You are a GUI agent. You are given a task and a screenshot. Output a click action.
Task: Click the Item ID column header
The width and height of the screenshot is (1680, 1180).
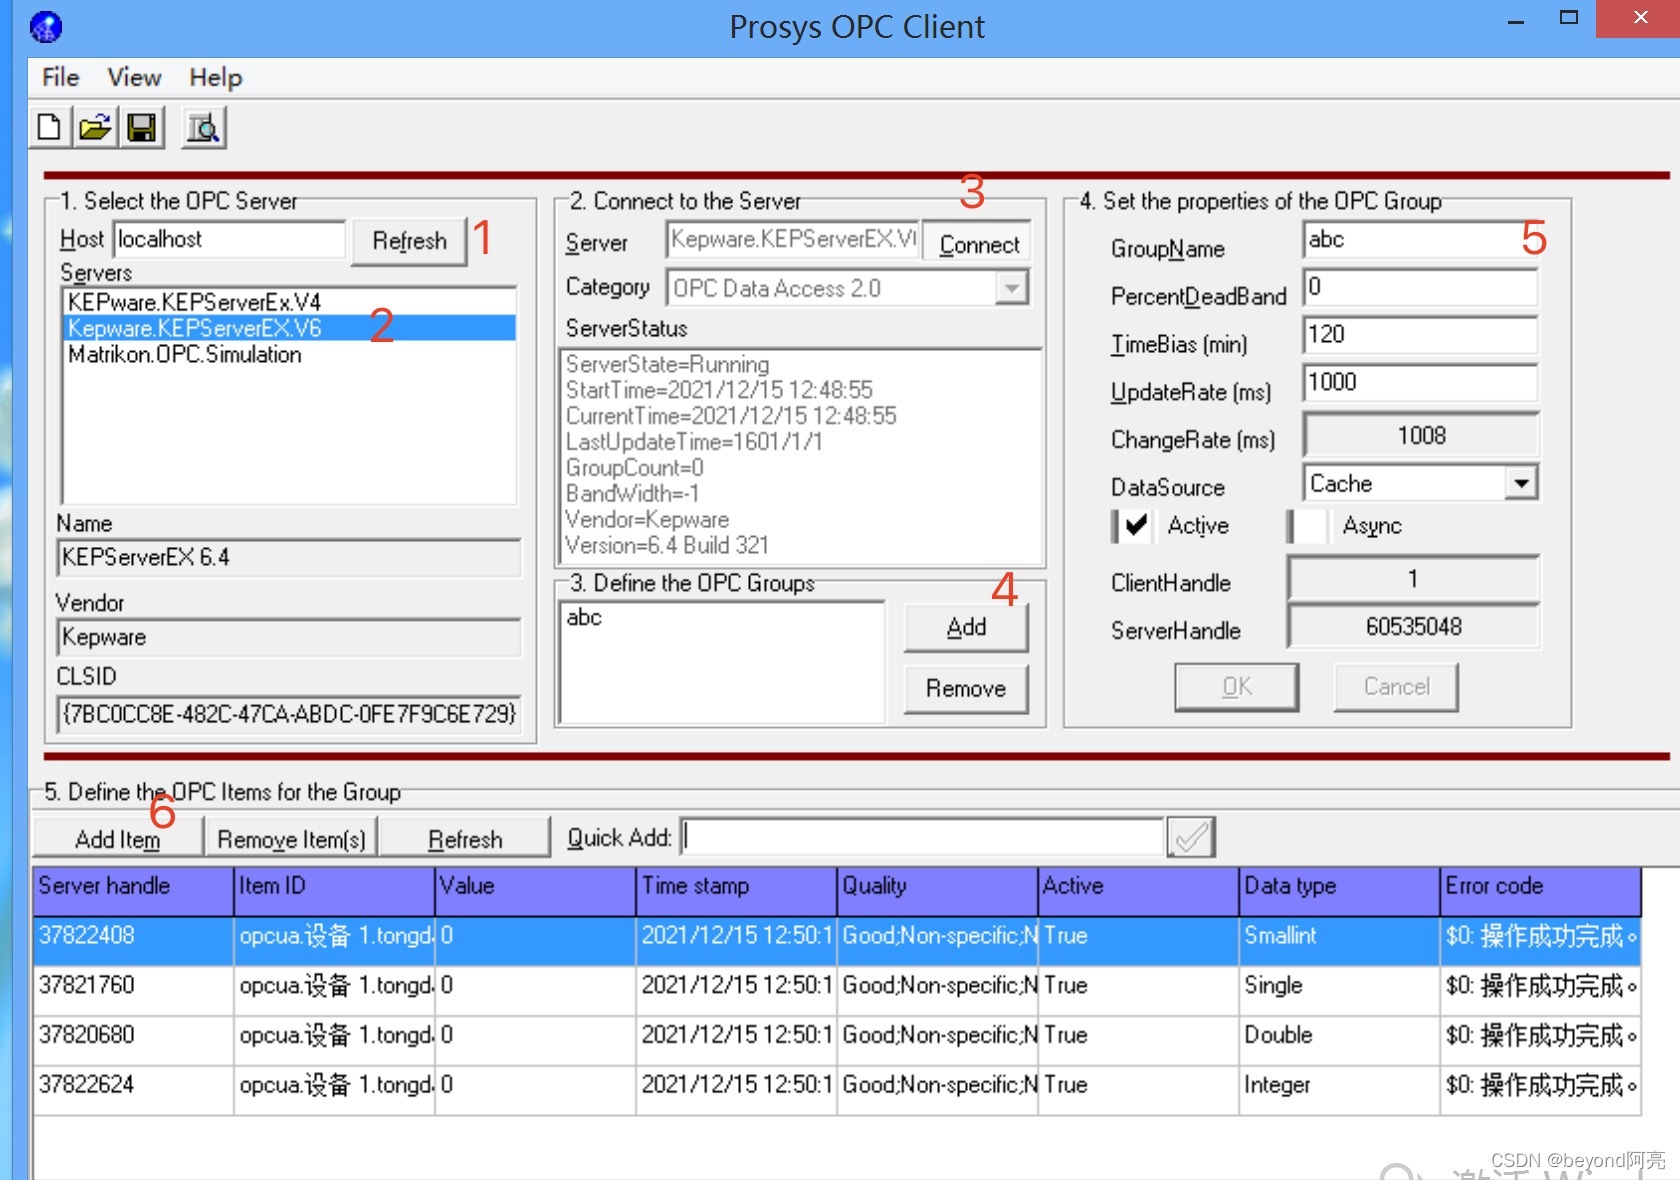click(335, 891)
